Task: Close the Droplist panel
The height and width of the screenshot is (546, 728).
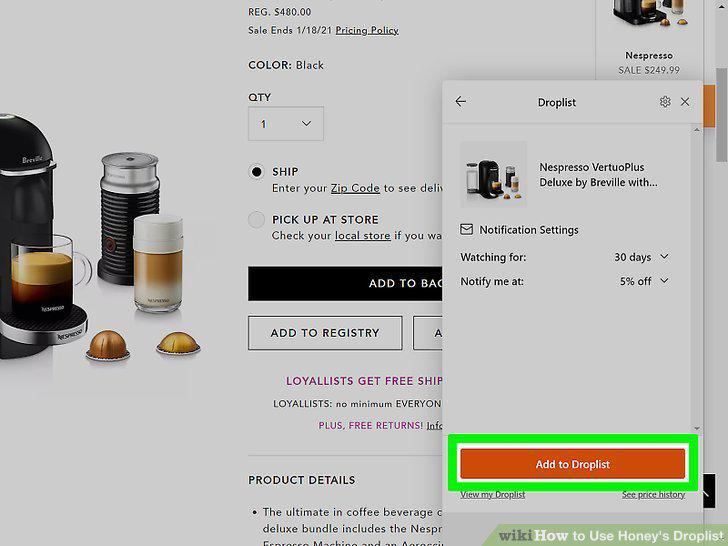Action: pos(685,102)
